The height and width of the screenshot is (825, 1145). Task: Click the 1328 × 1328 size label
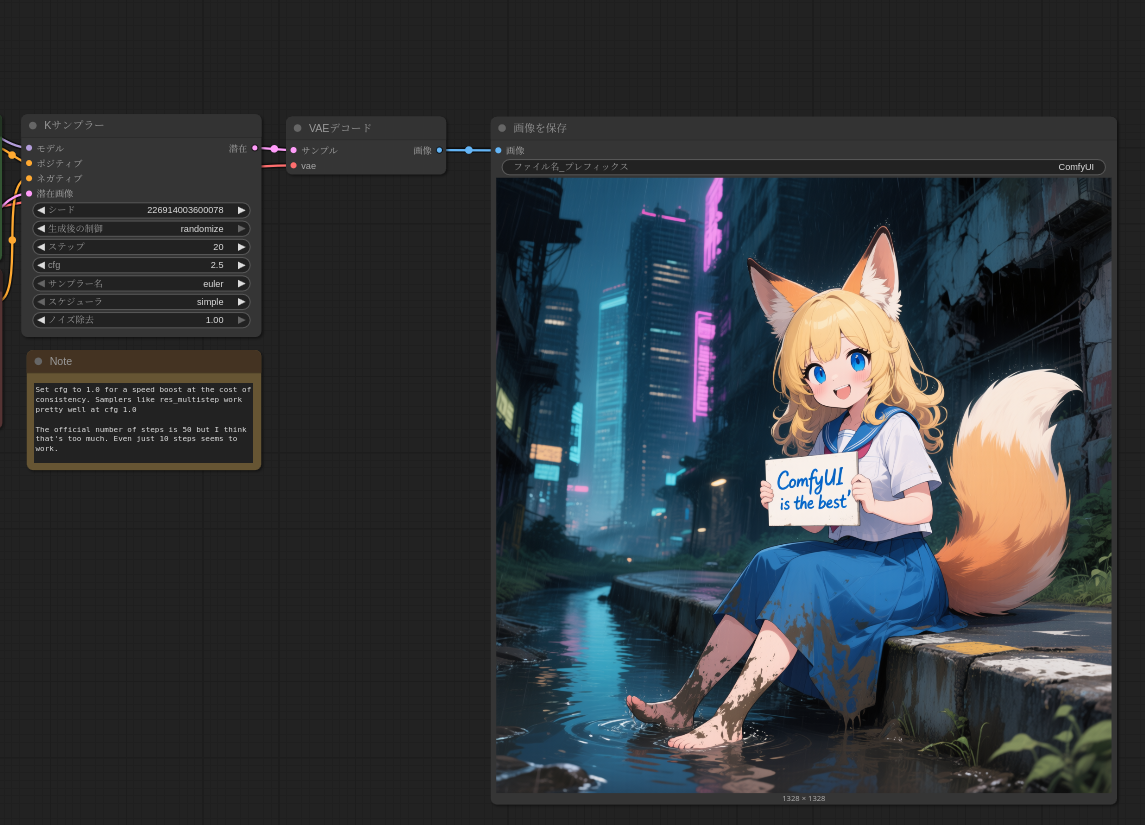pos(803,799)
